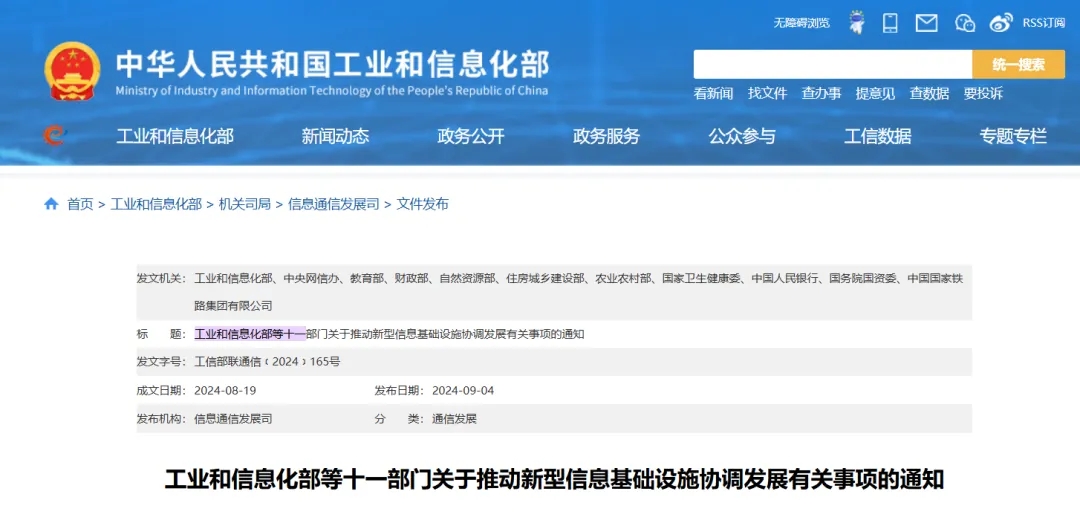Open the 专题专栏 navigation menu
This screenshot has width=1080, height=523.
[1013, 136]
